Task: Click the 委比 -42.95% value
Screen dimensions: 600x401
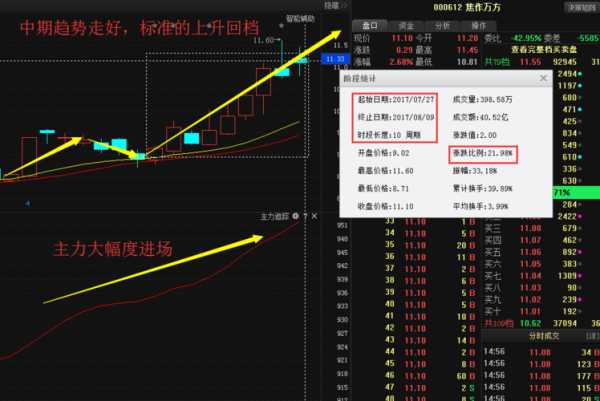Action: [526, 38]
